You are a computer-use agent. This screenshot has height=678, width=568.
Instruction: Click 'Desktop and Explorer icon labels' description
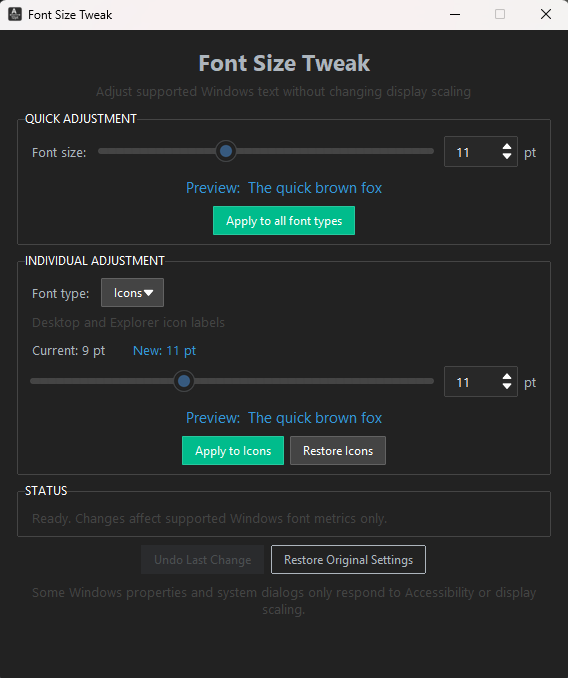coord(128,323)
